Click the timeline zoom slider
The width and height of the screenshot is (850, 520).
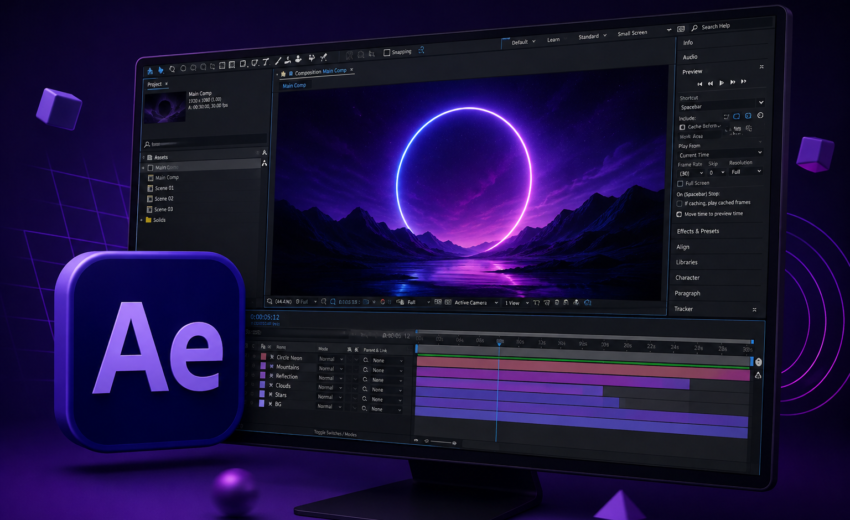pyautogui.click(x=441, y=442)
